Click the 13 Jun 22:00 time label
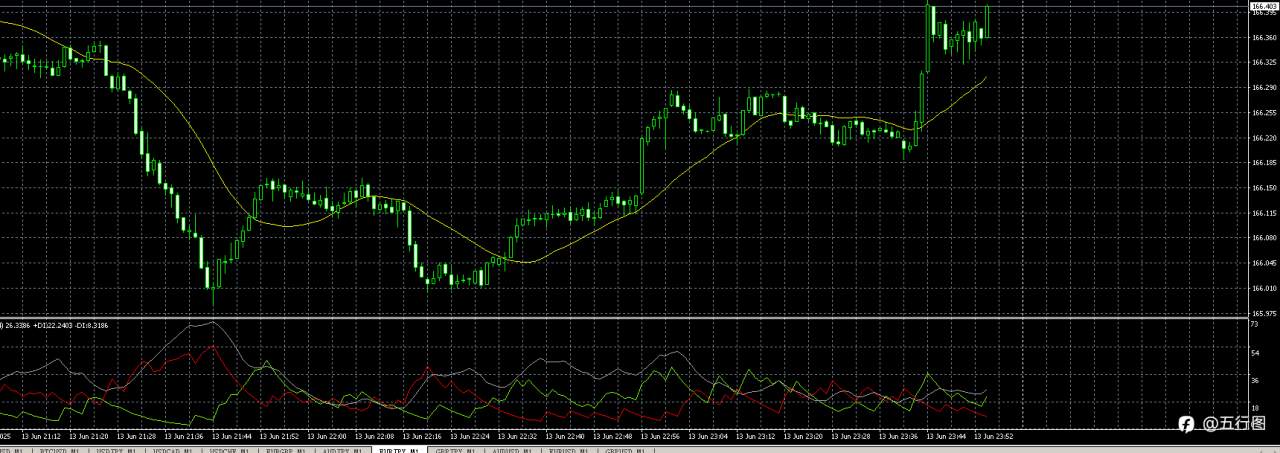 click(325, 436)
